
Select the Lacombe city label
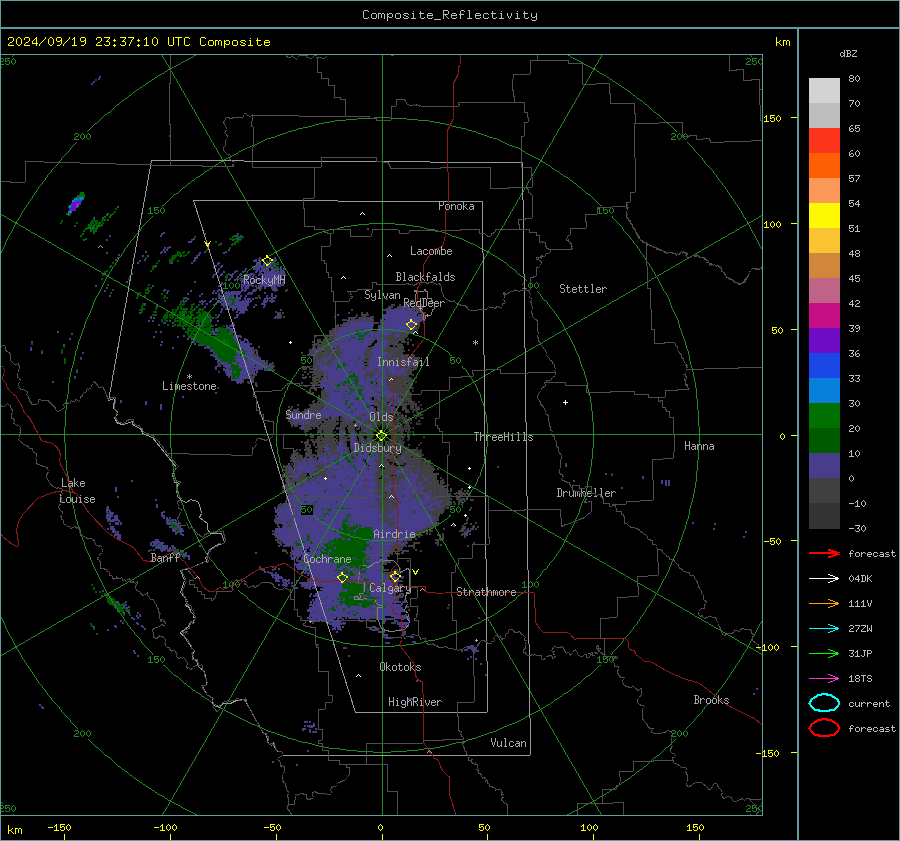pyautogui.click(x=431, y=251)
